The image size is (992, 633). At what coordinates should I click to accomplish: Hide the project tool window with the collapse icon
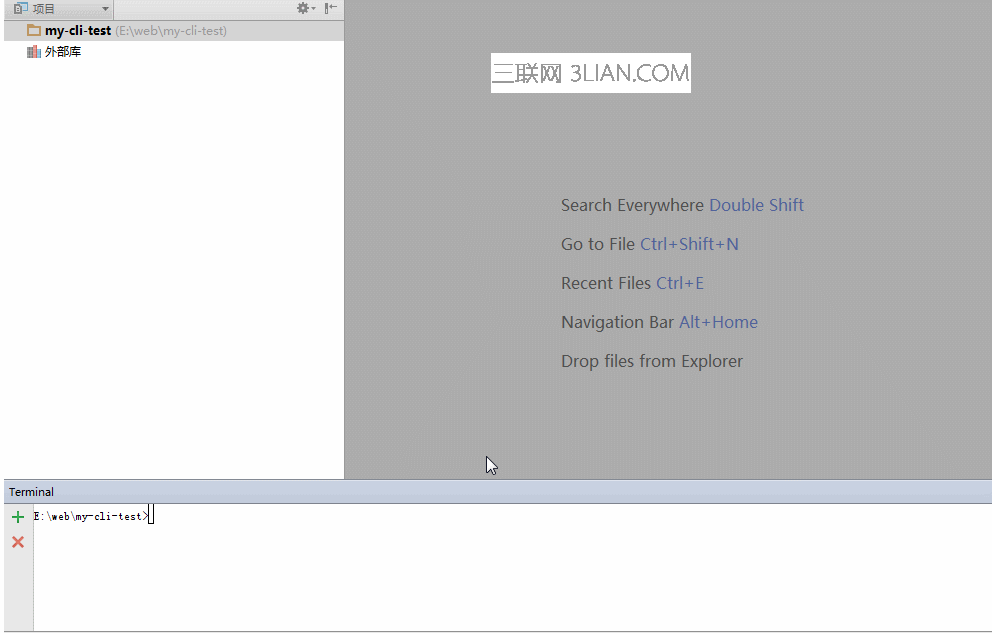pyautogui.click(x=330, y=8)
